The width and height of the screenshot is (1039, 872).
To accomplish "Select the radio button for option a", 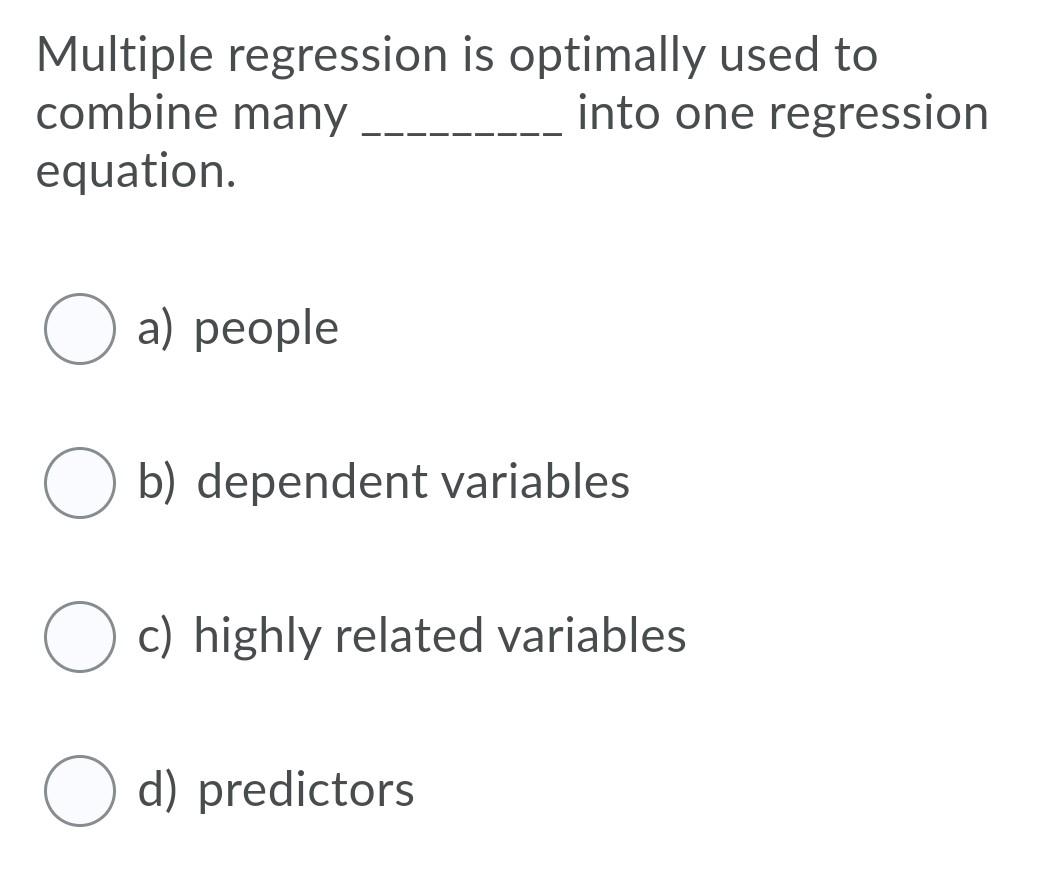I will pos(80,326).
